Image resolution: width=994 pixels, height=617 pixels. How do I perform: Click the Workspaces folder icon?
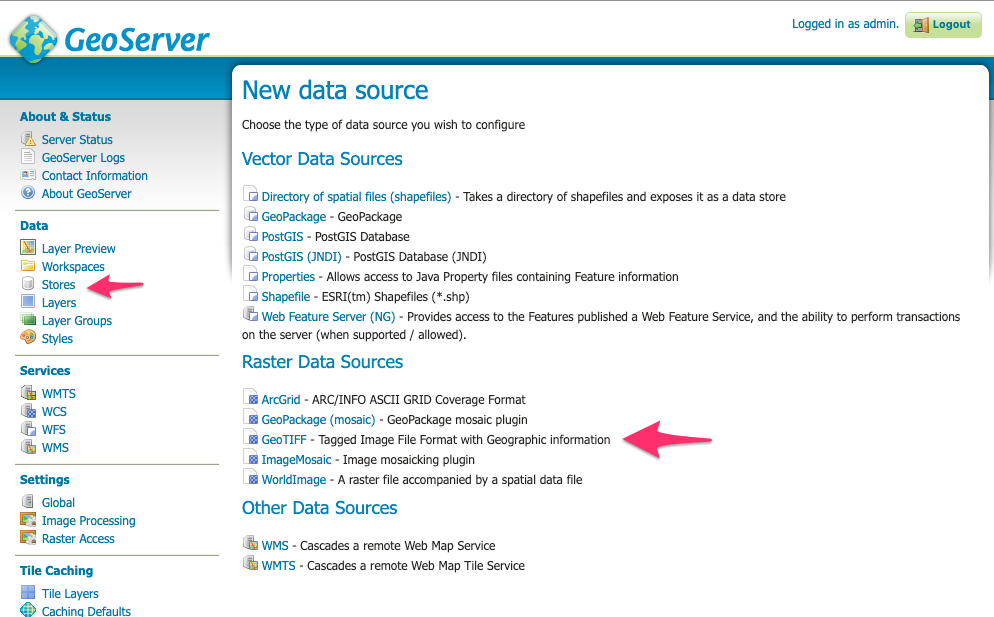pyautogui.click(x=28, y=266)
